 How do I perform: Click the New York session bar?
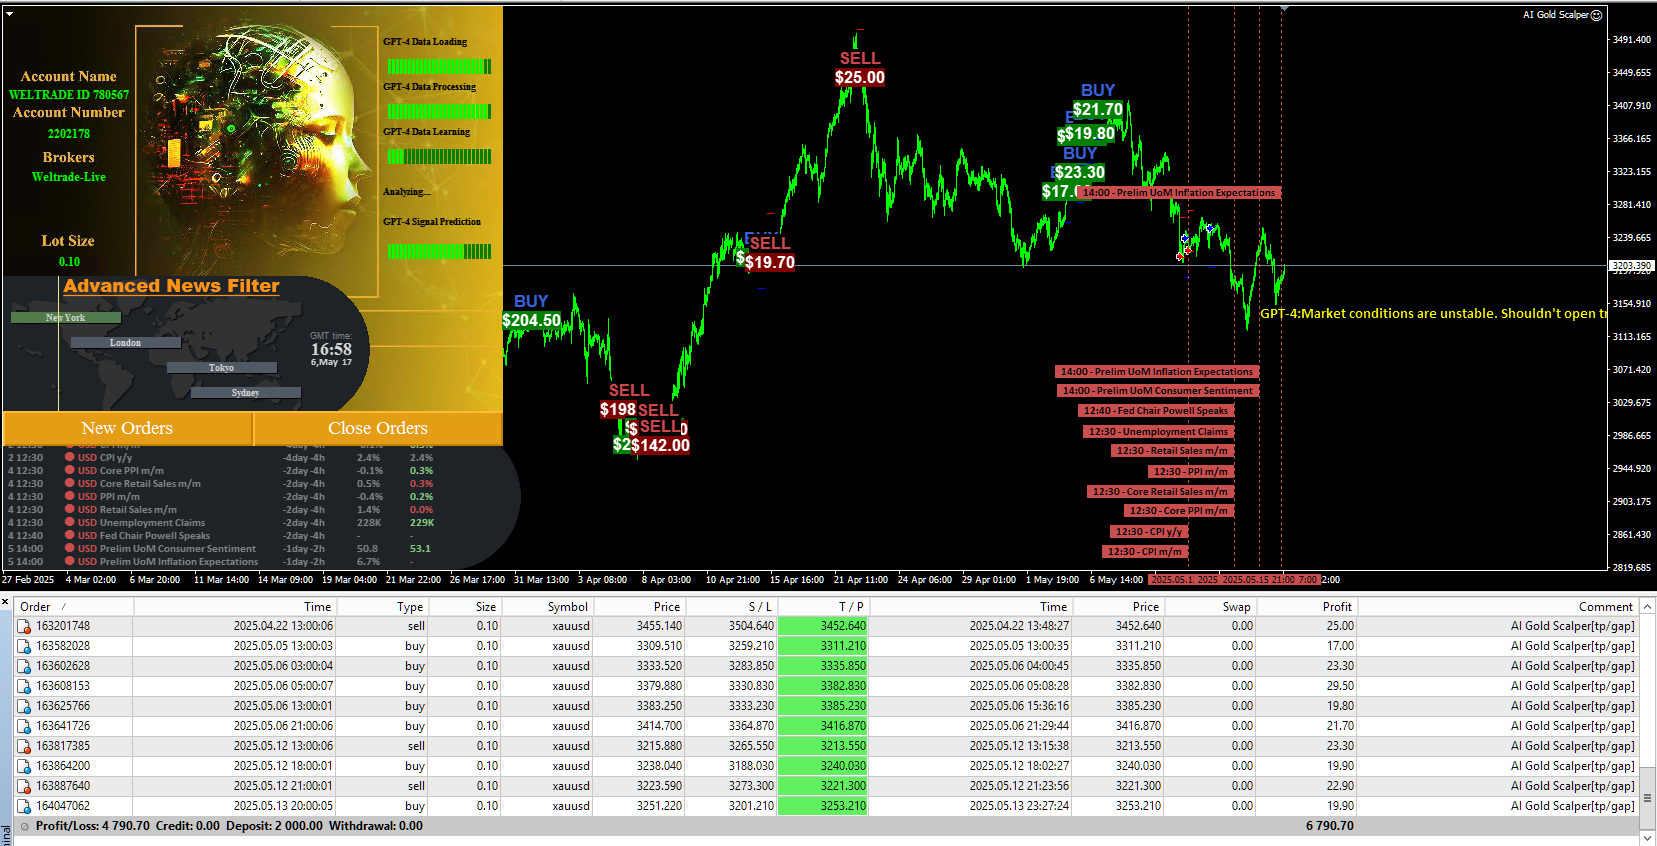pyautogui.click(x=66, y=317)
